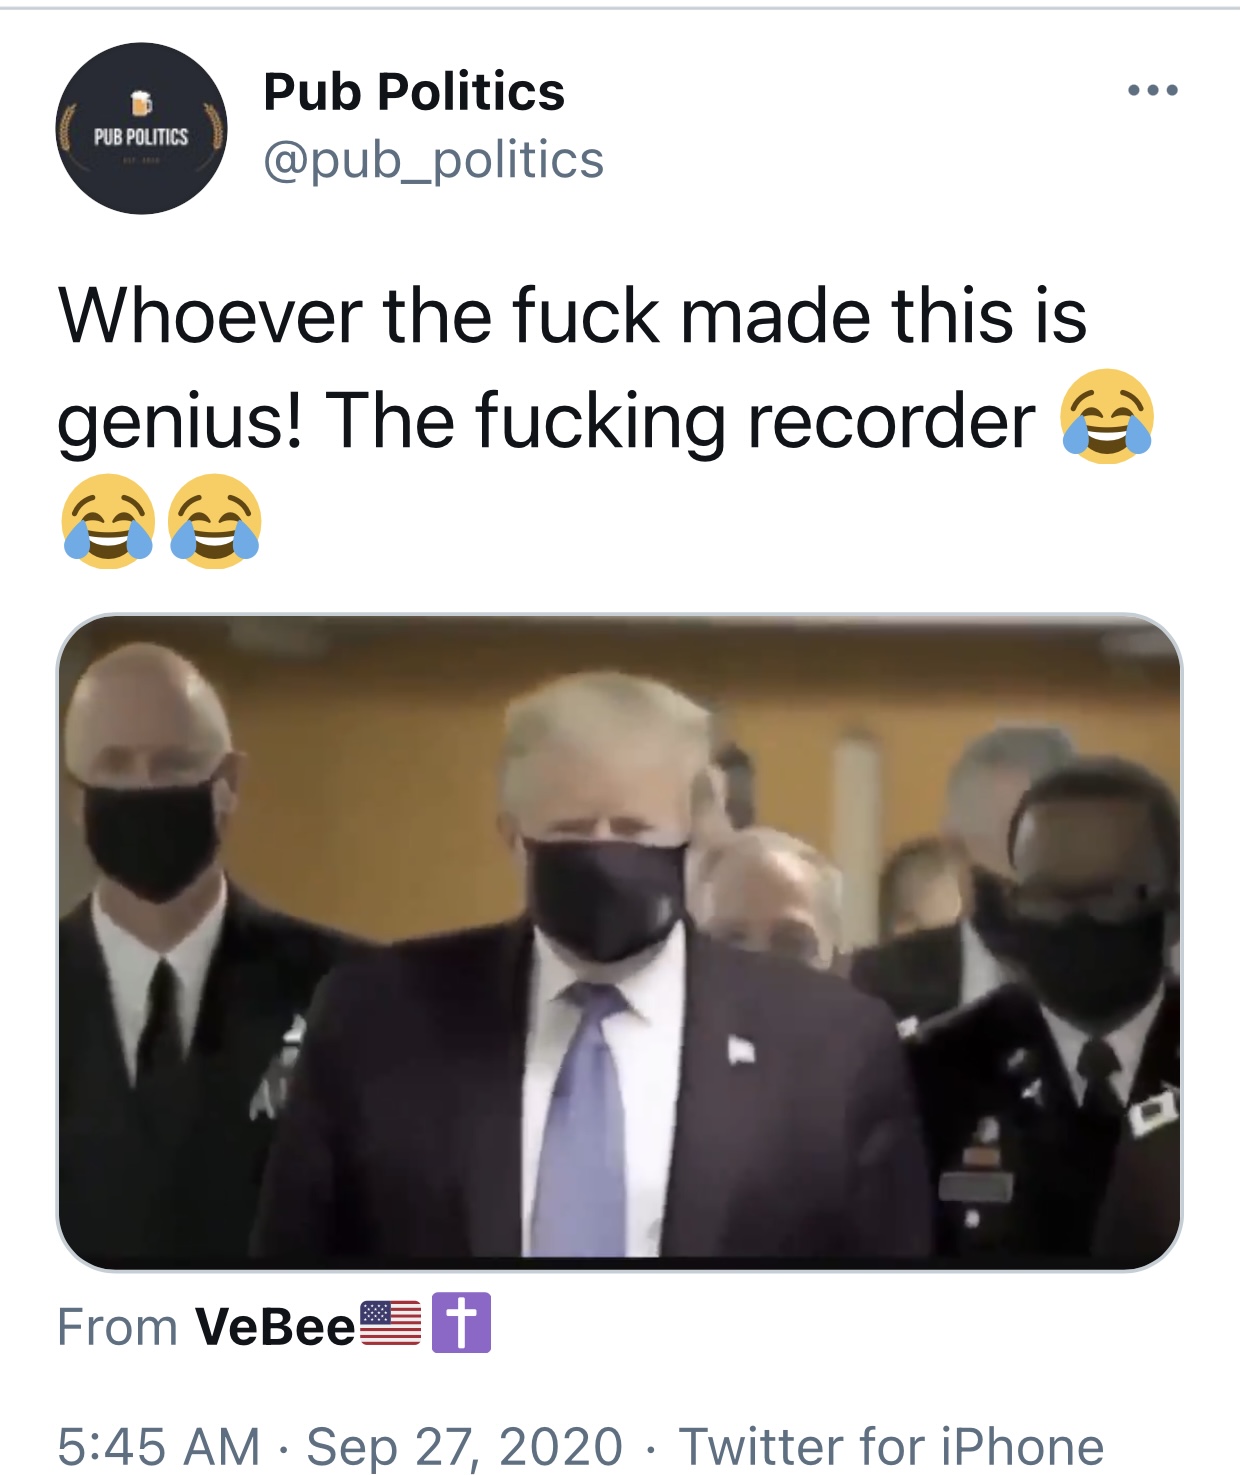The image size is (1241, 1475).
Task: Open the Pub Politics display name
Action: coord(414,92)
